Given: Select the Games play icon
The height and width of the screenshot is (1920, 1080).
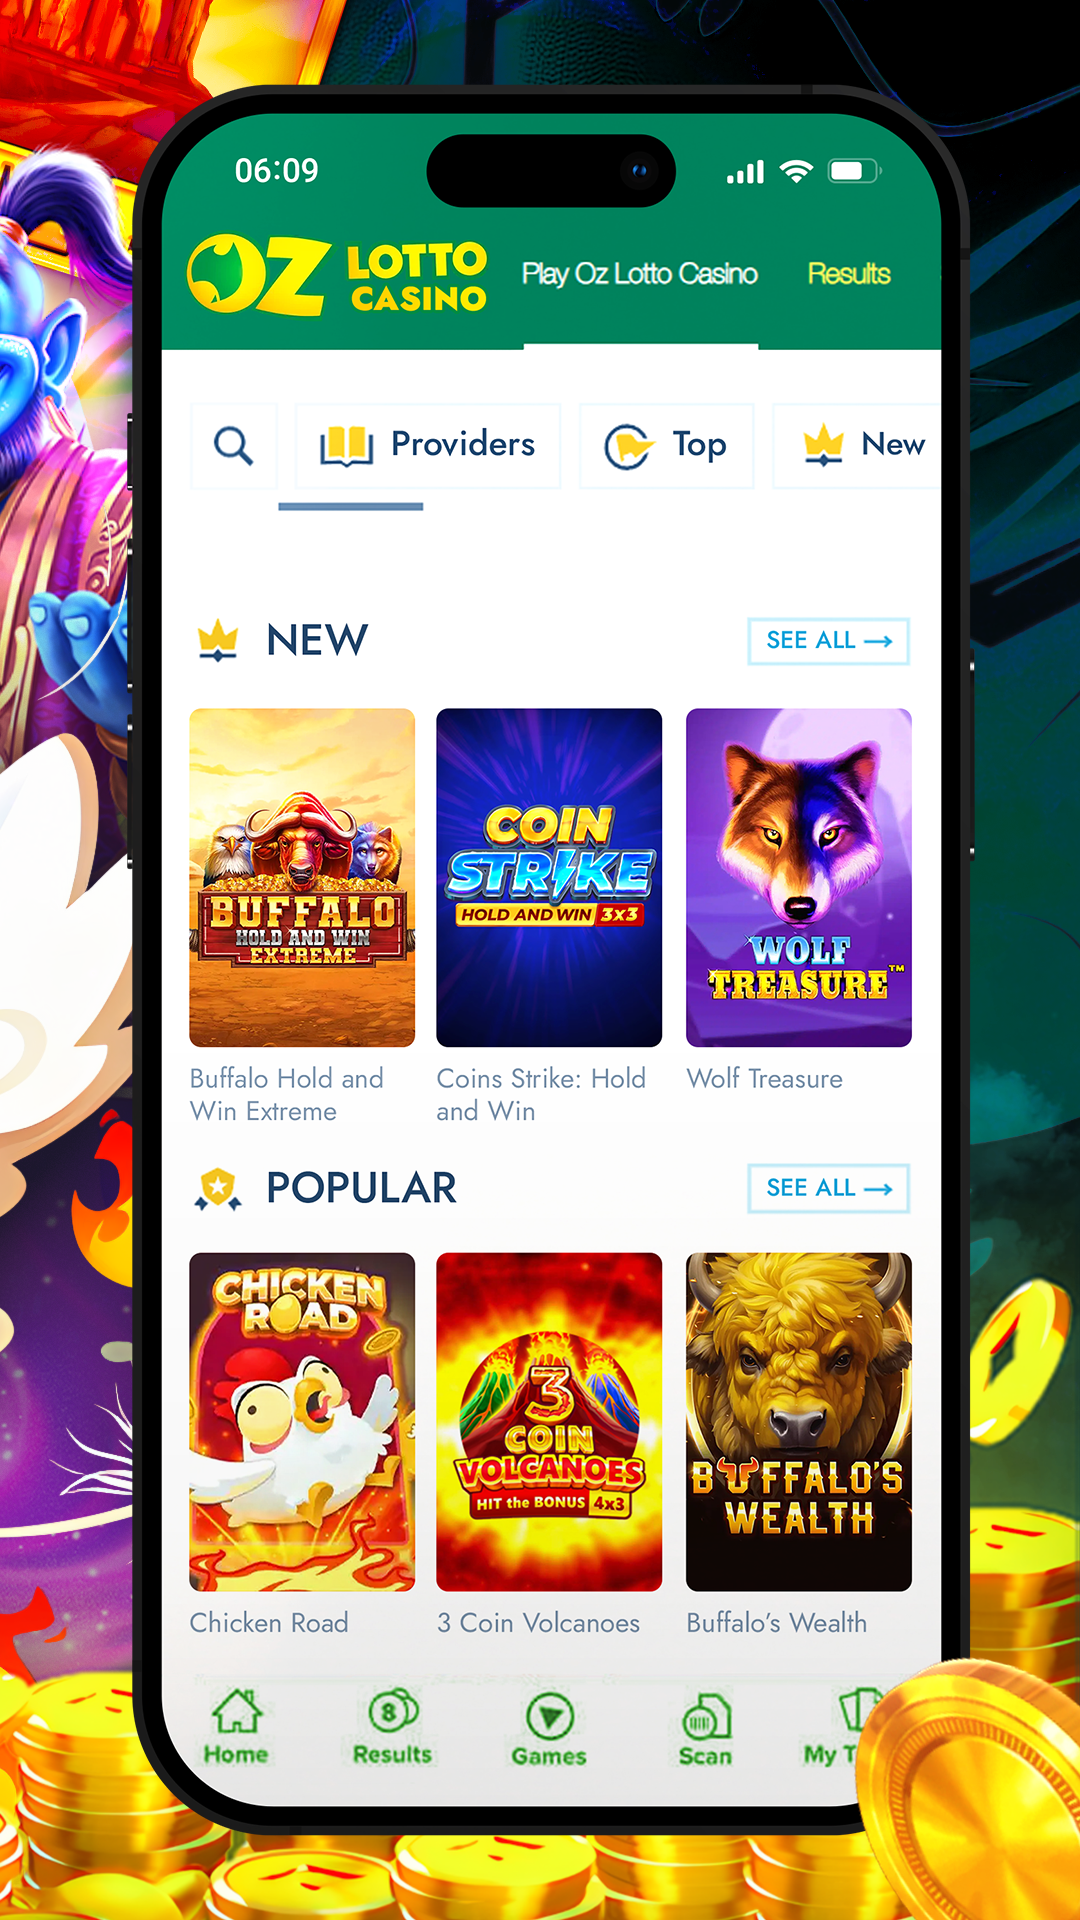Looking at the screenshot, I should [x=549, y=1717].
